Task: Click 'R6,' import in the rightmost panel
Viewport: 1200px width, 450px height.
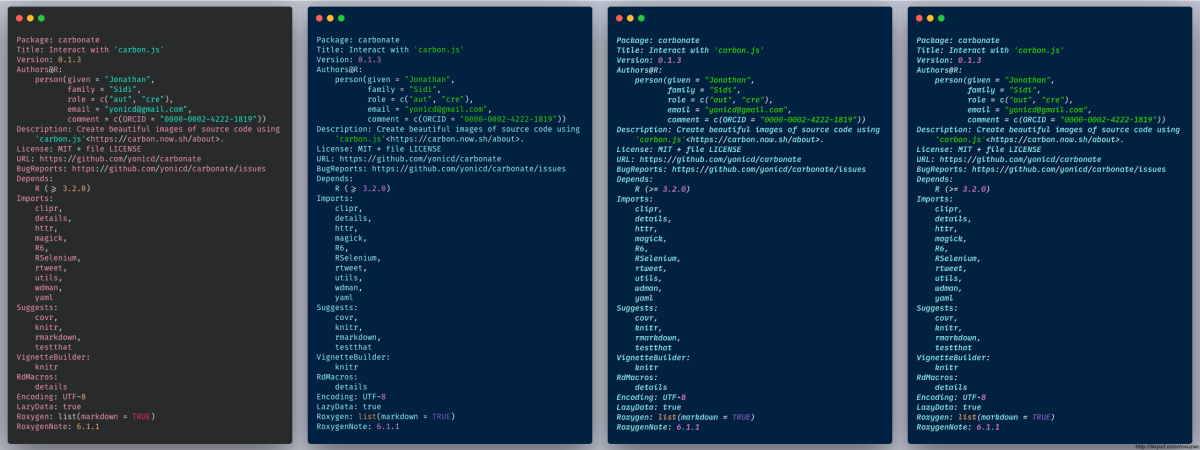Action: [x=942, y=248]
